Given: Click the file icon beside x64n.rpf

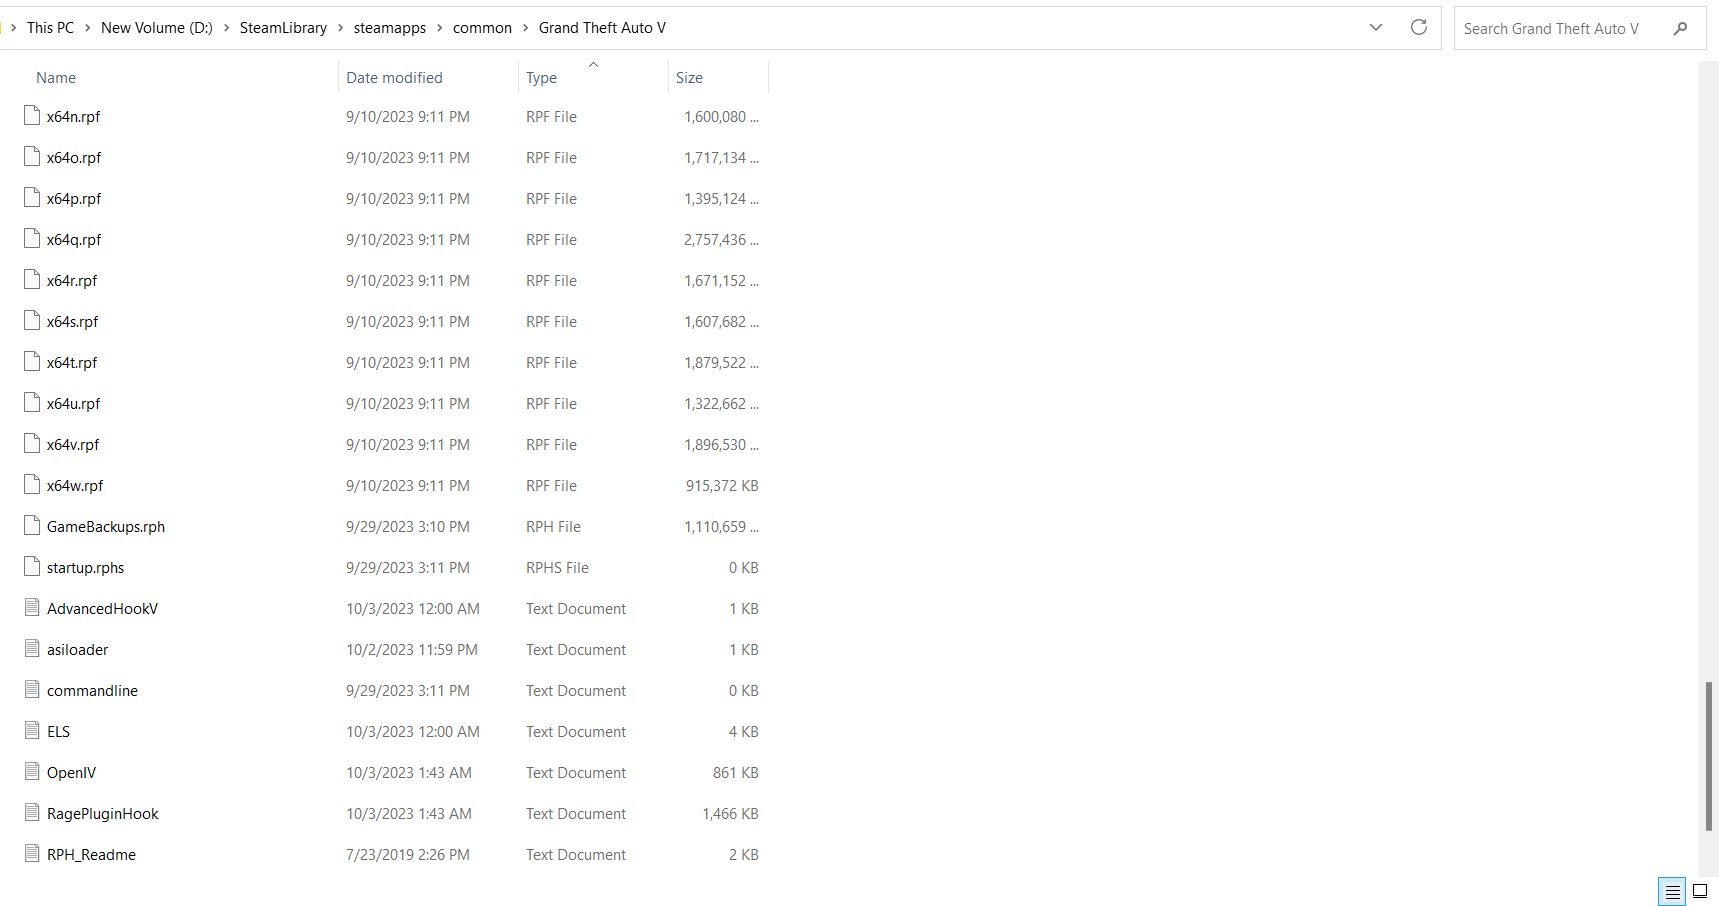Looking at the screenshot, I should pos(32,116).
